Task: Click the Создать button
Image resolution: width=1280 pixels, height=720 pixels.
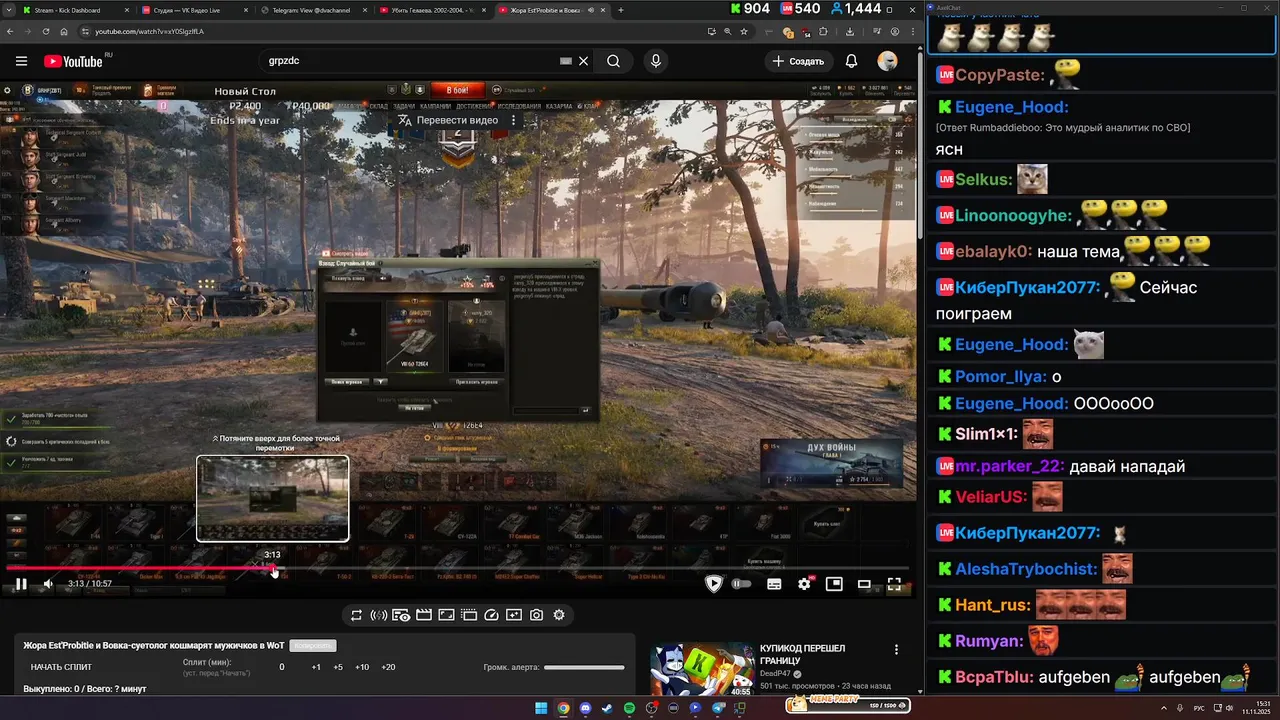Action: point(797,61)
